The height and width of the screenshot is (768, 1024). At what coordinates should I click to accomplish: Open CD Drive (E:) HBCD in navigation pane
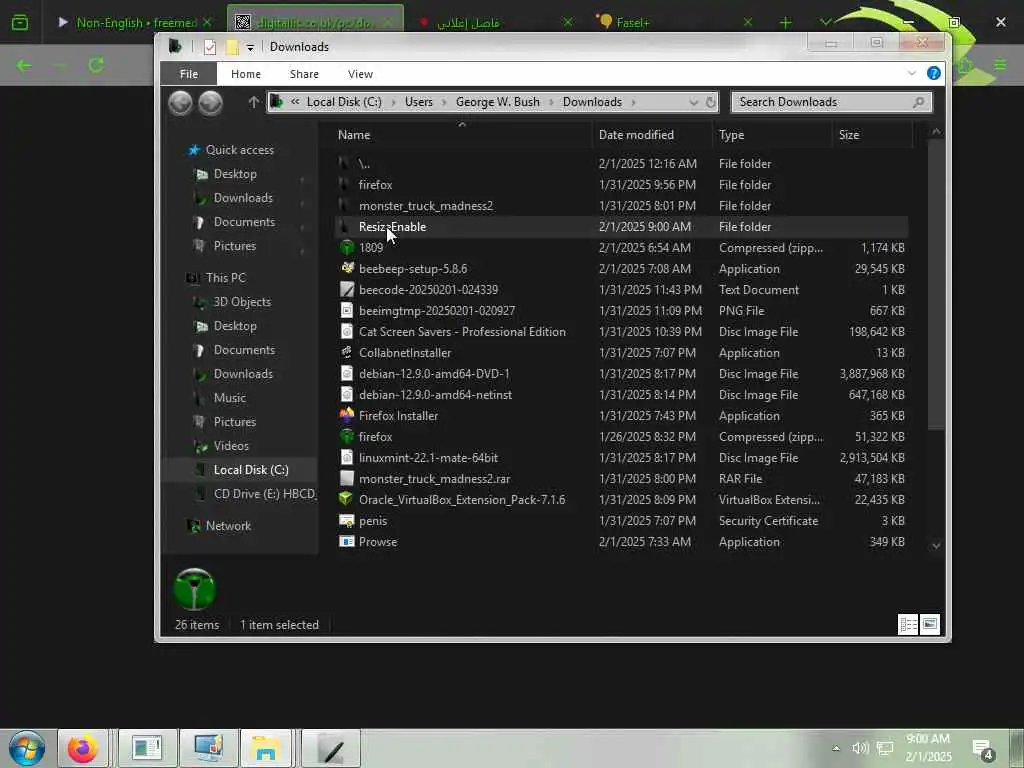pyautogui.click(x=264, y=494)
